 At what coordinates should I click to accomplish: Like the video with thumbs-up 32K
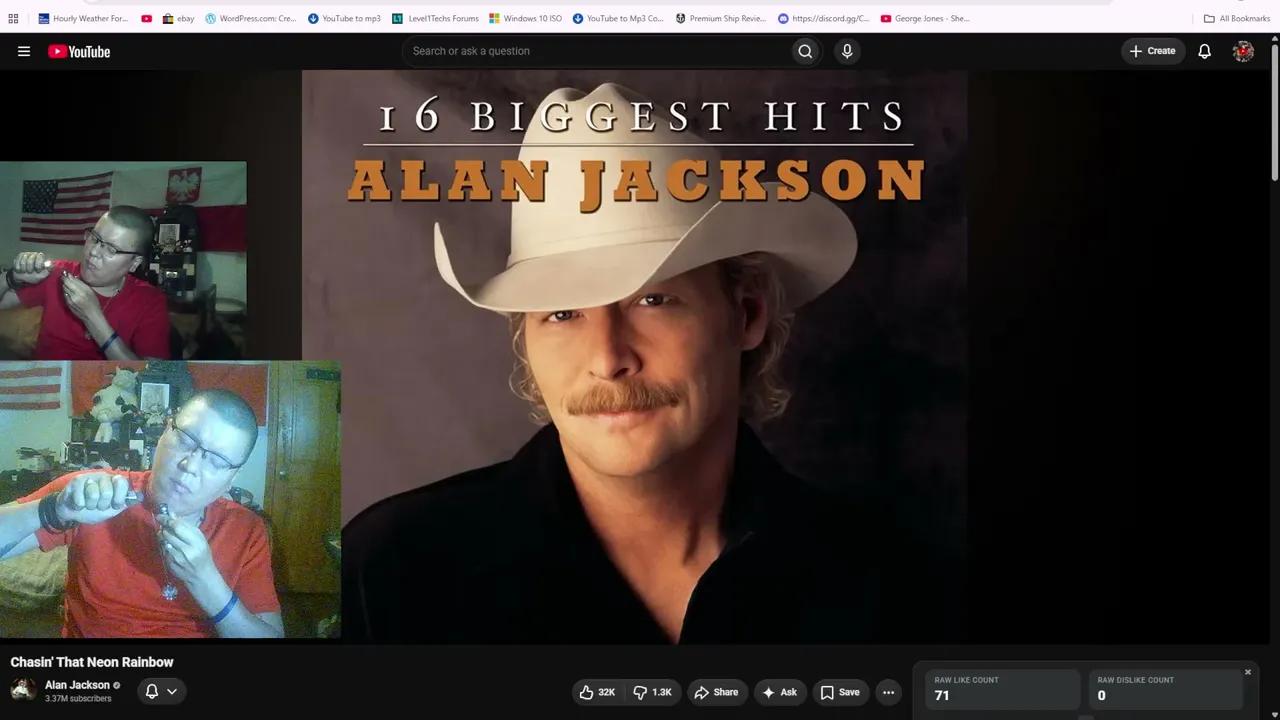597,692
